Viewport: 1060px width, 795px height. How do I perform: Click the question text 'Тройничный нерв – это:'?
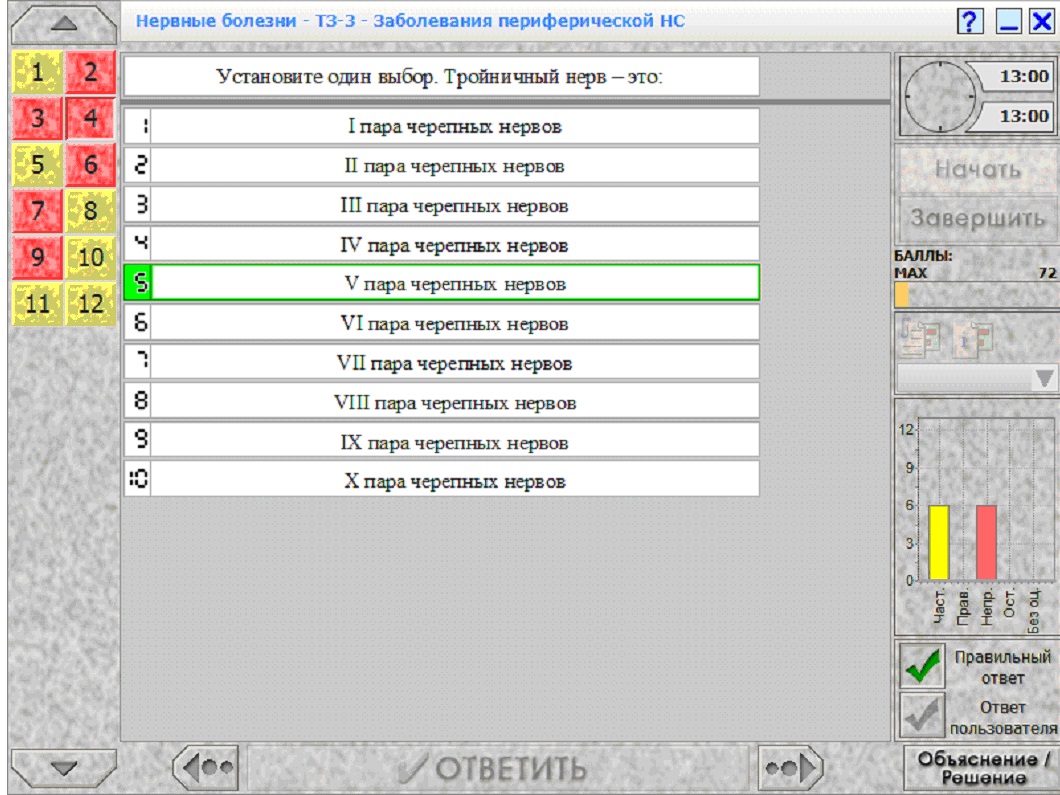553,76
